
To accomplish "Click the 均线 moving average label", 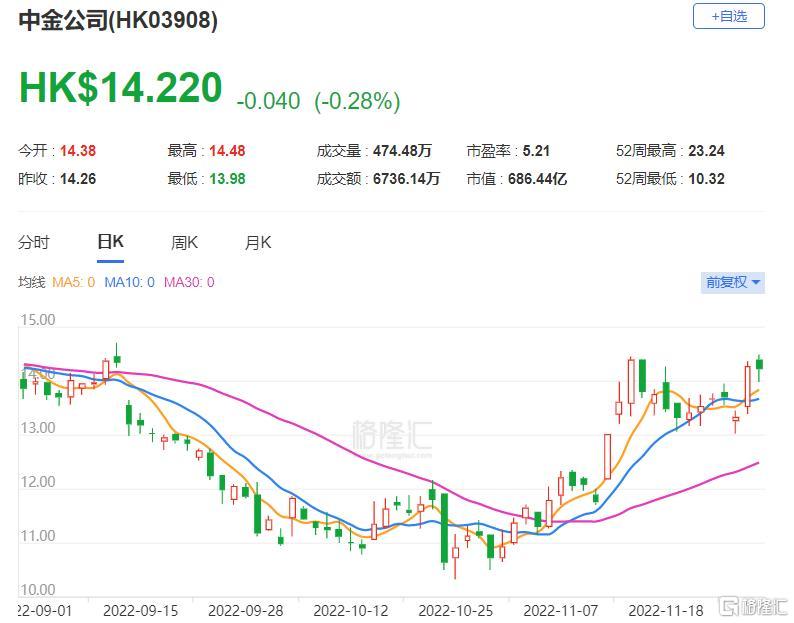I will coord(32,282).
